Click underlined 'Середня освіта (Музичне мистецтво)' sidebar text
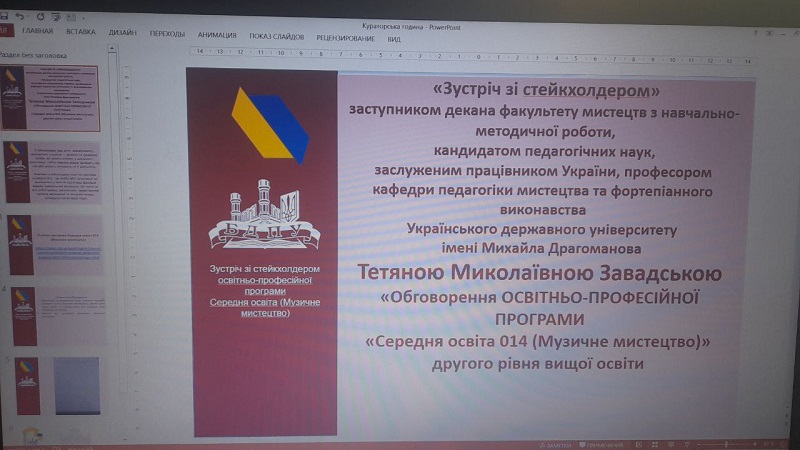This screenshot has height=450, width=800. [x=265, y=307]
